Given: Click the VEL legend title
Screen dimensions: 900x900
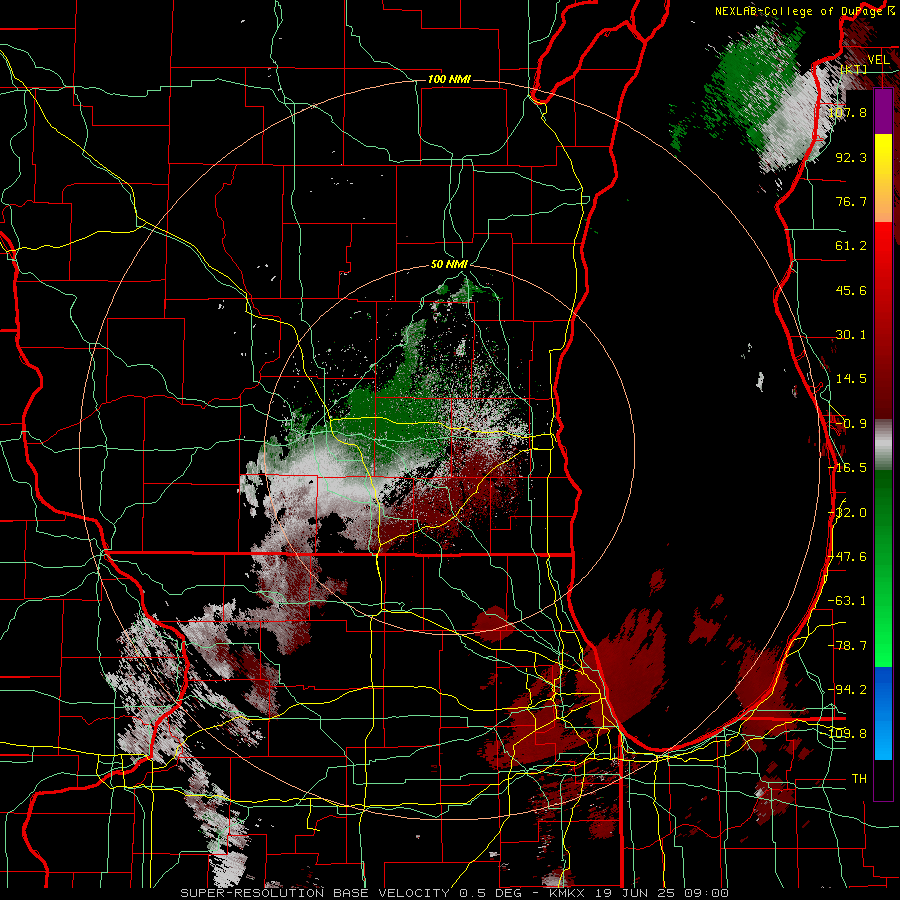Looking at the screenshot, I should pyautogui.click(x=879, y=60).
